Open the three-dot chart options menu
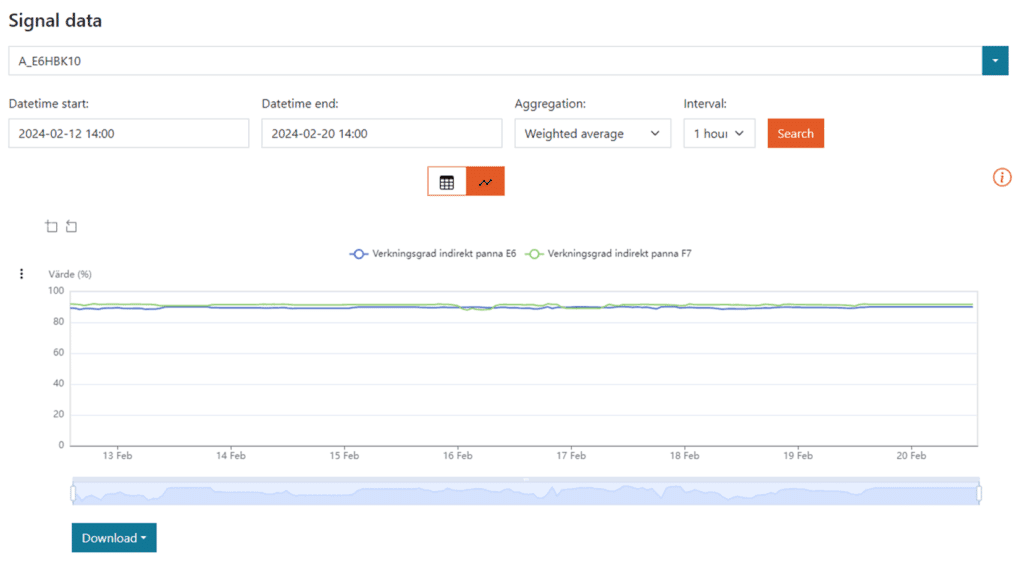This screenshot has height=563, width=1024. (22, 274)
